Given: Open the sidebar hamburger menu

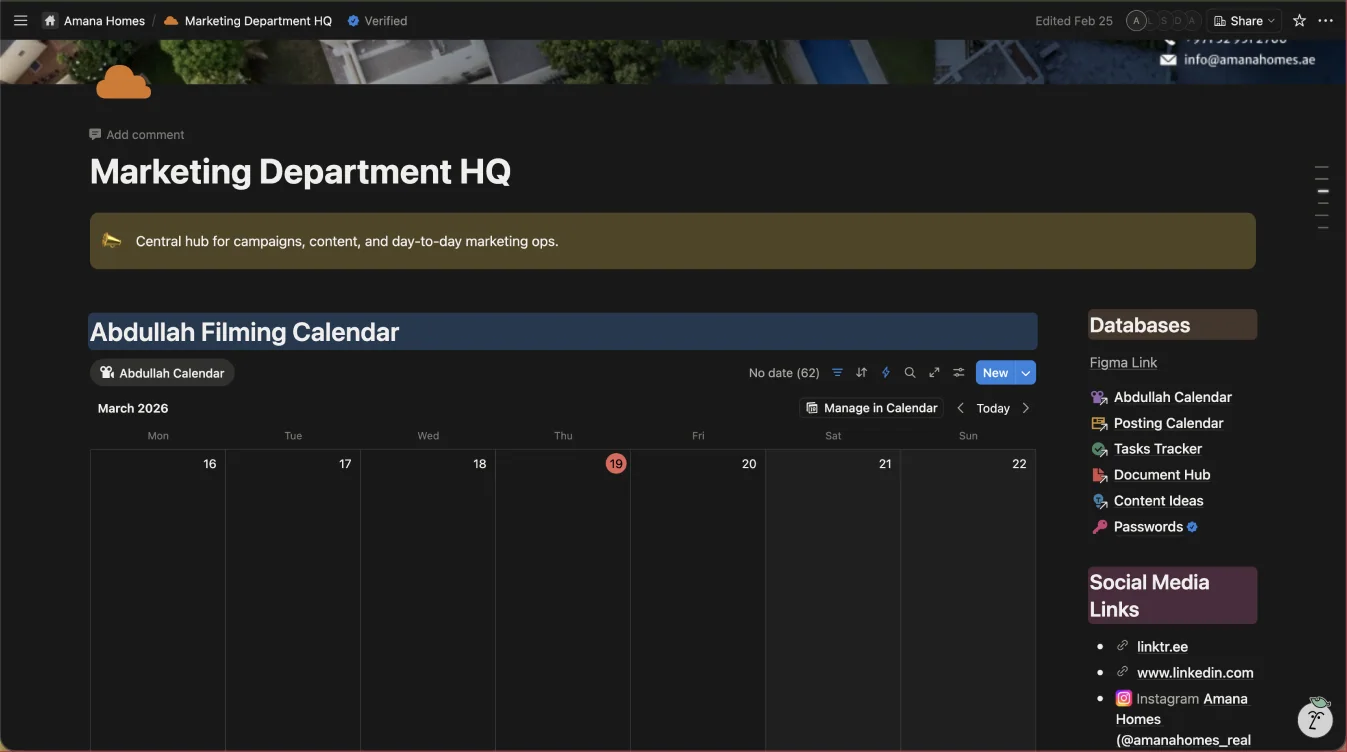Looking at the screenshot, I should [x=20, y=20].
